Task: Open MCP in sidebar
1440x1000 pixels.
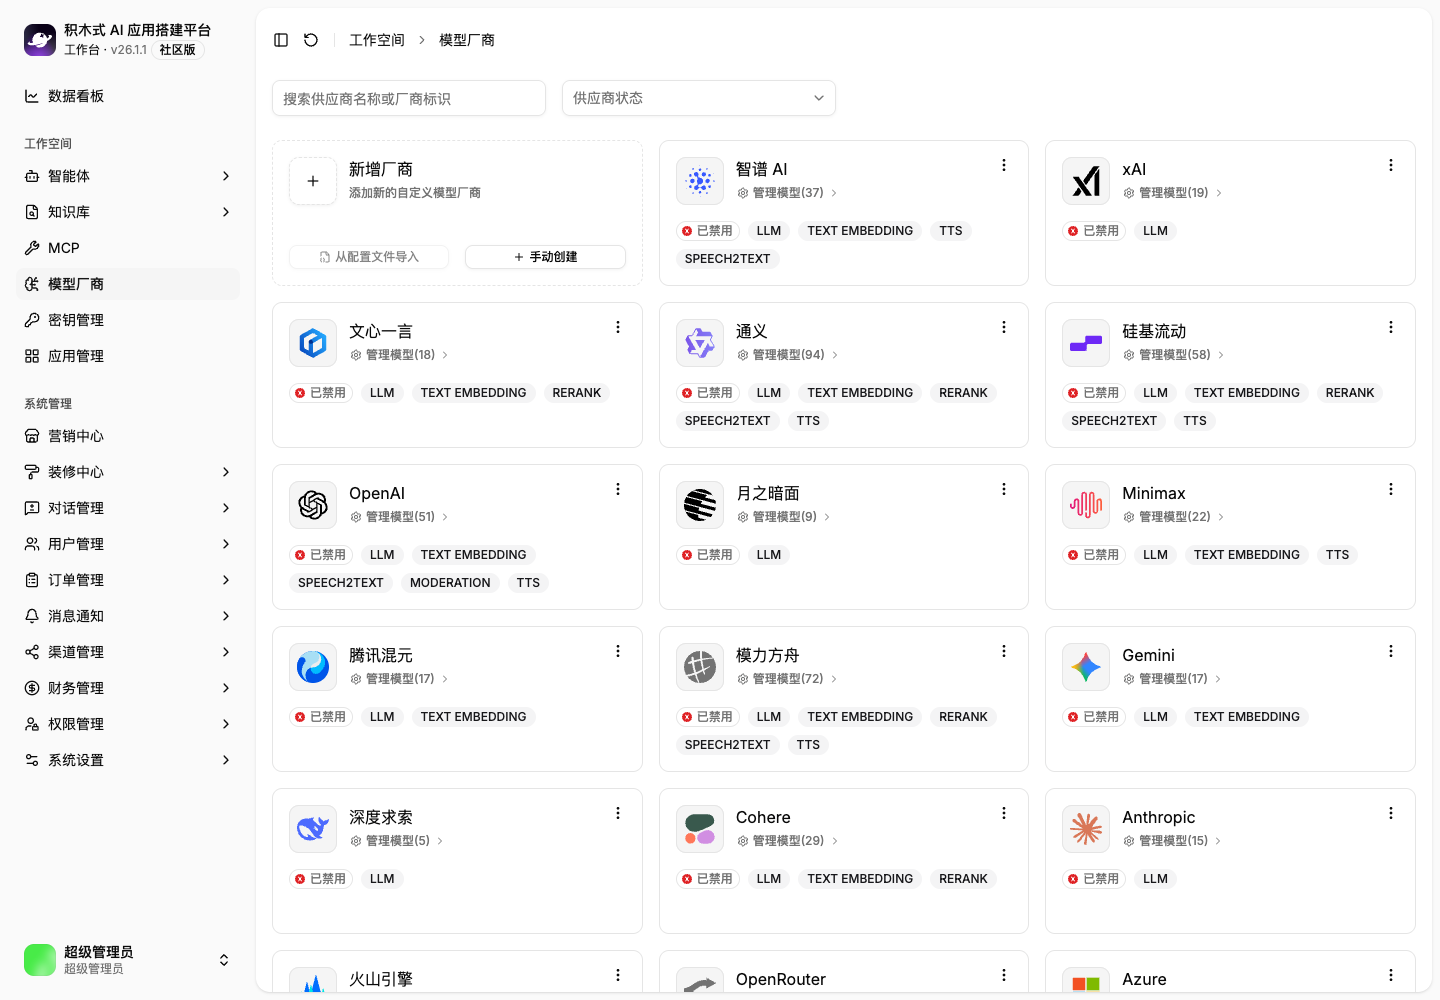Action: pyautogui.click(x=128, y=248)
